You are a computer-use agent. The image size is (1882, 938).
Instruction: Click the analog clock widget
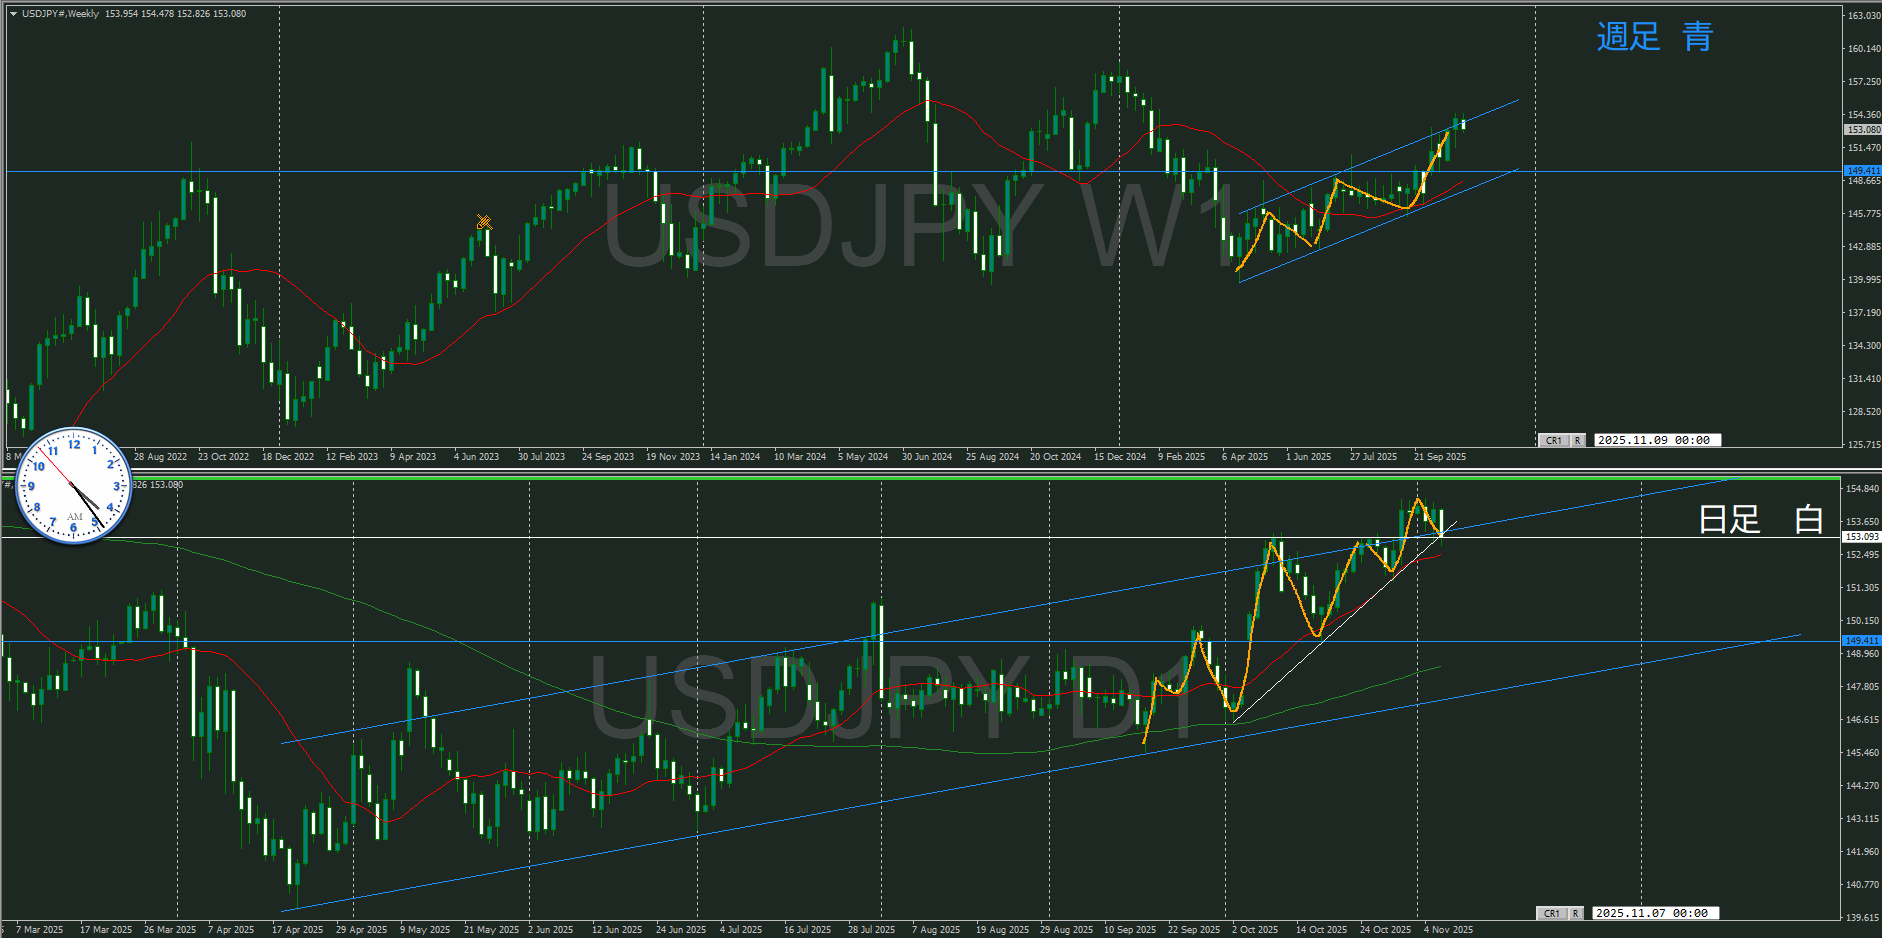click(x=74, y=486)
